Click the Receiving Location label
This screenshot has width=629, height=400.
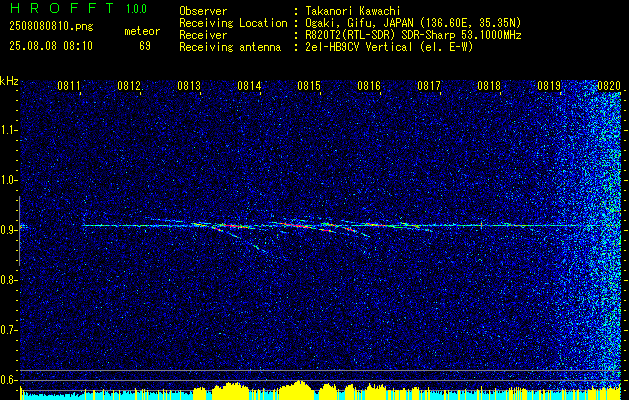(233, 23)
